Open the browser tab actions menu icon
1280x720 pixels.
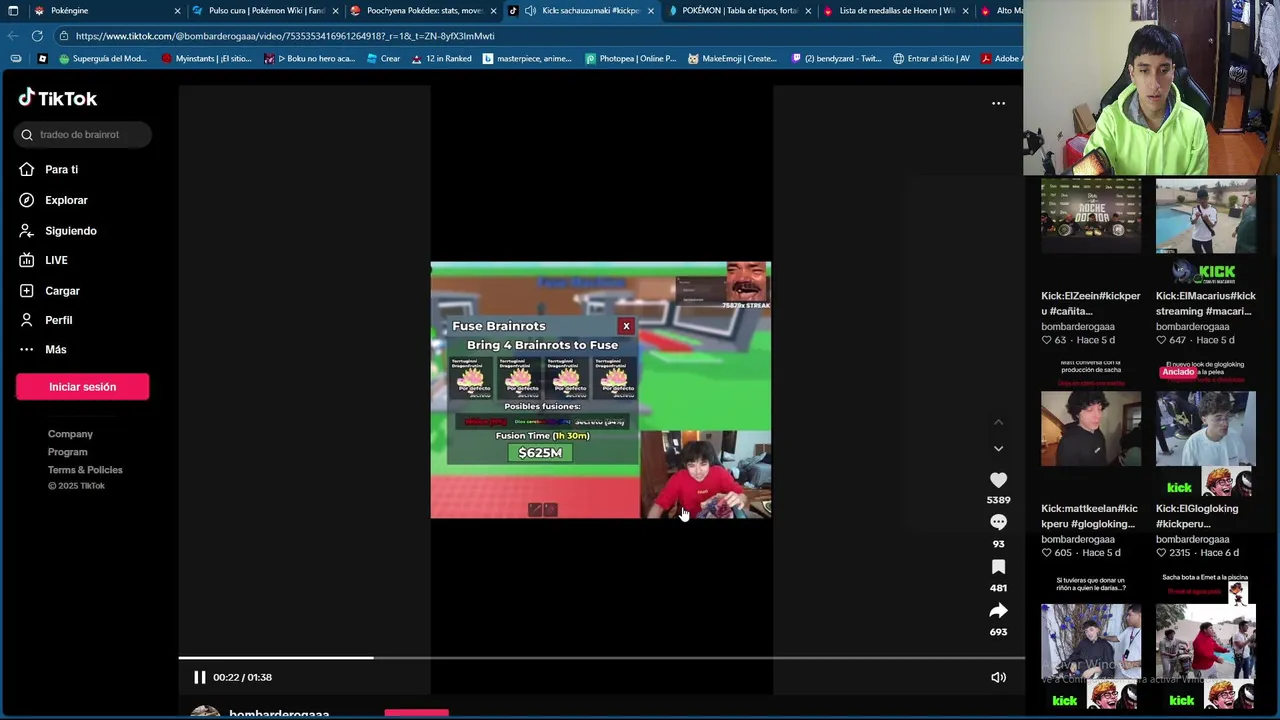pos(13,11)
